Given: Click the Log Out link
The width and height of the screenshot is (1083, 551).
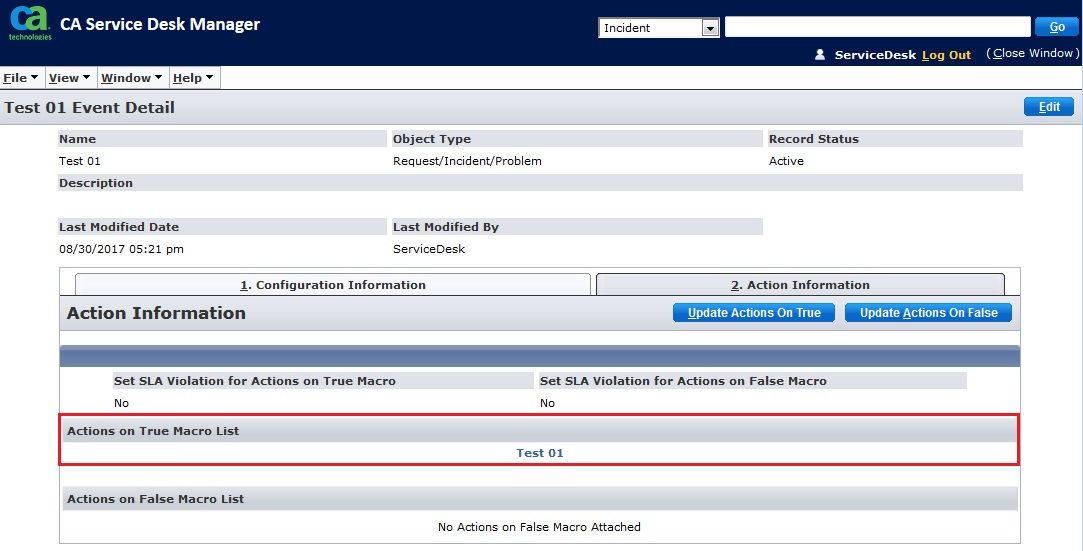Looking at the screenshot, I should point(946,55).
